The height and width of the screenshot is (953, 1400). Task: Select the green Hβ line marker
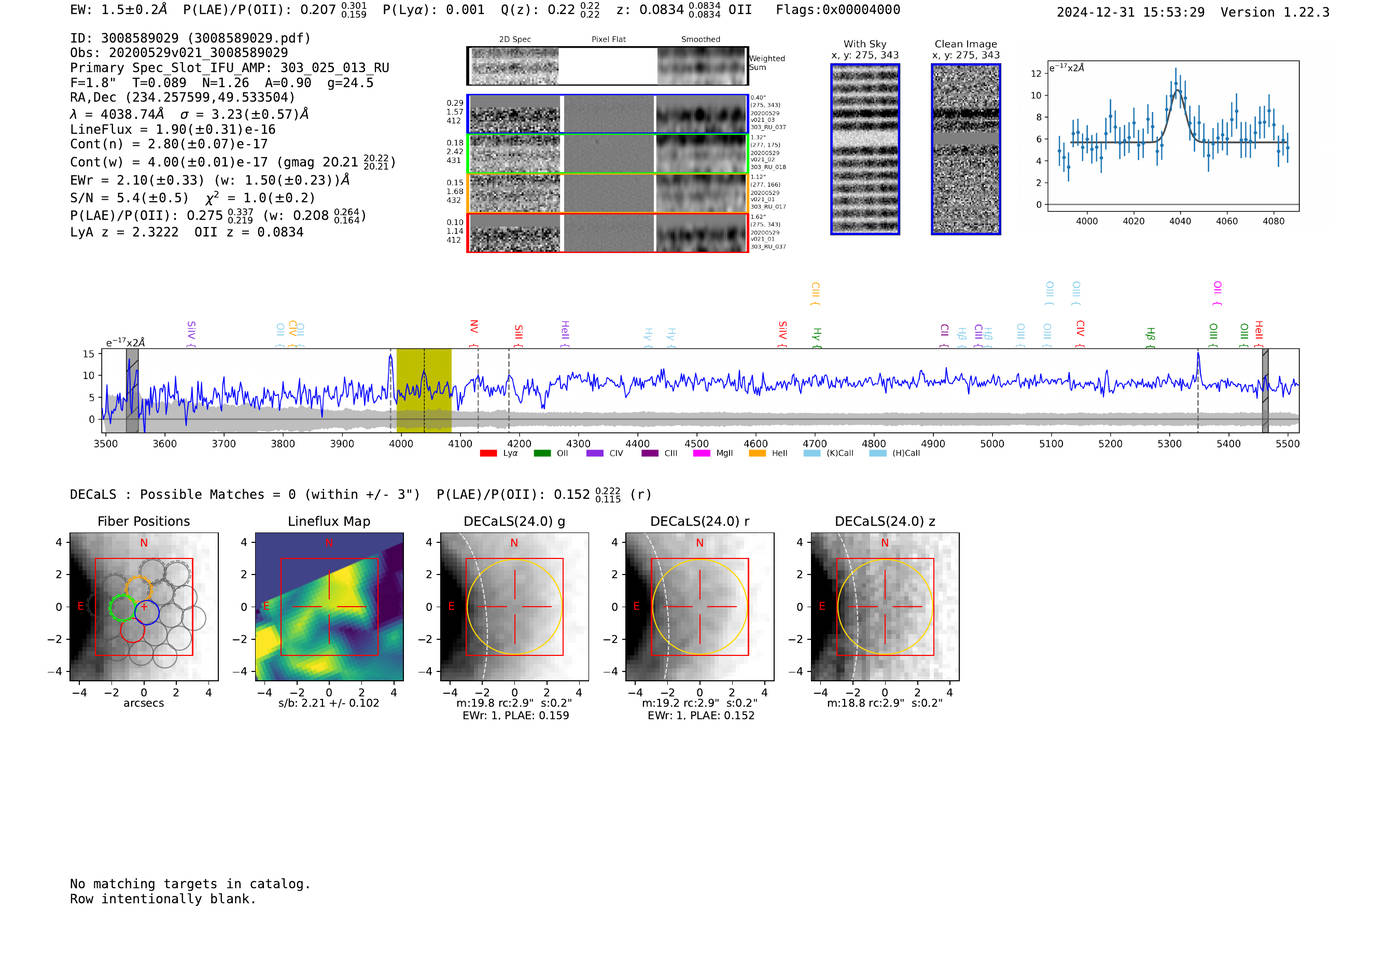click(x=1151, y=336)
